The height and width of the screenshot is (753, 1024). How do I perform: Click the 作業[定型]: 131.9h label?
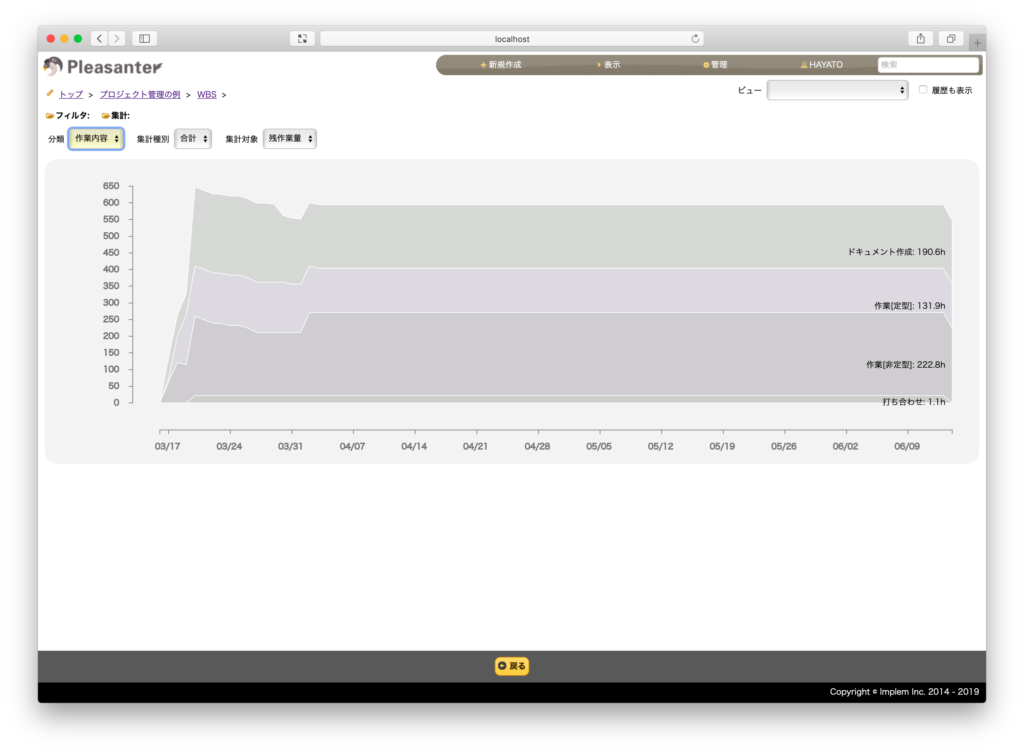pyautogui.click(x=909, y=306)
